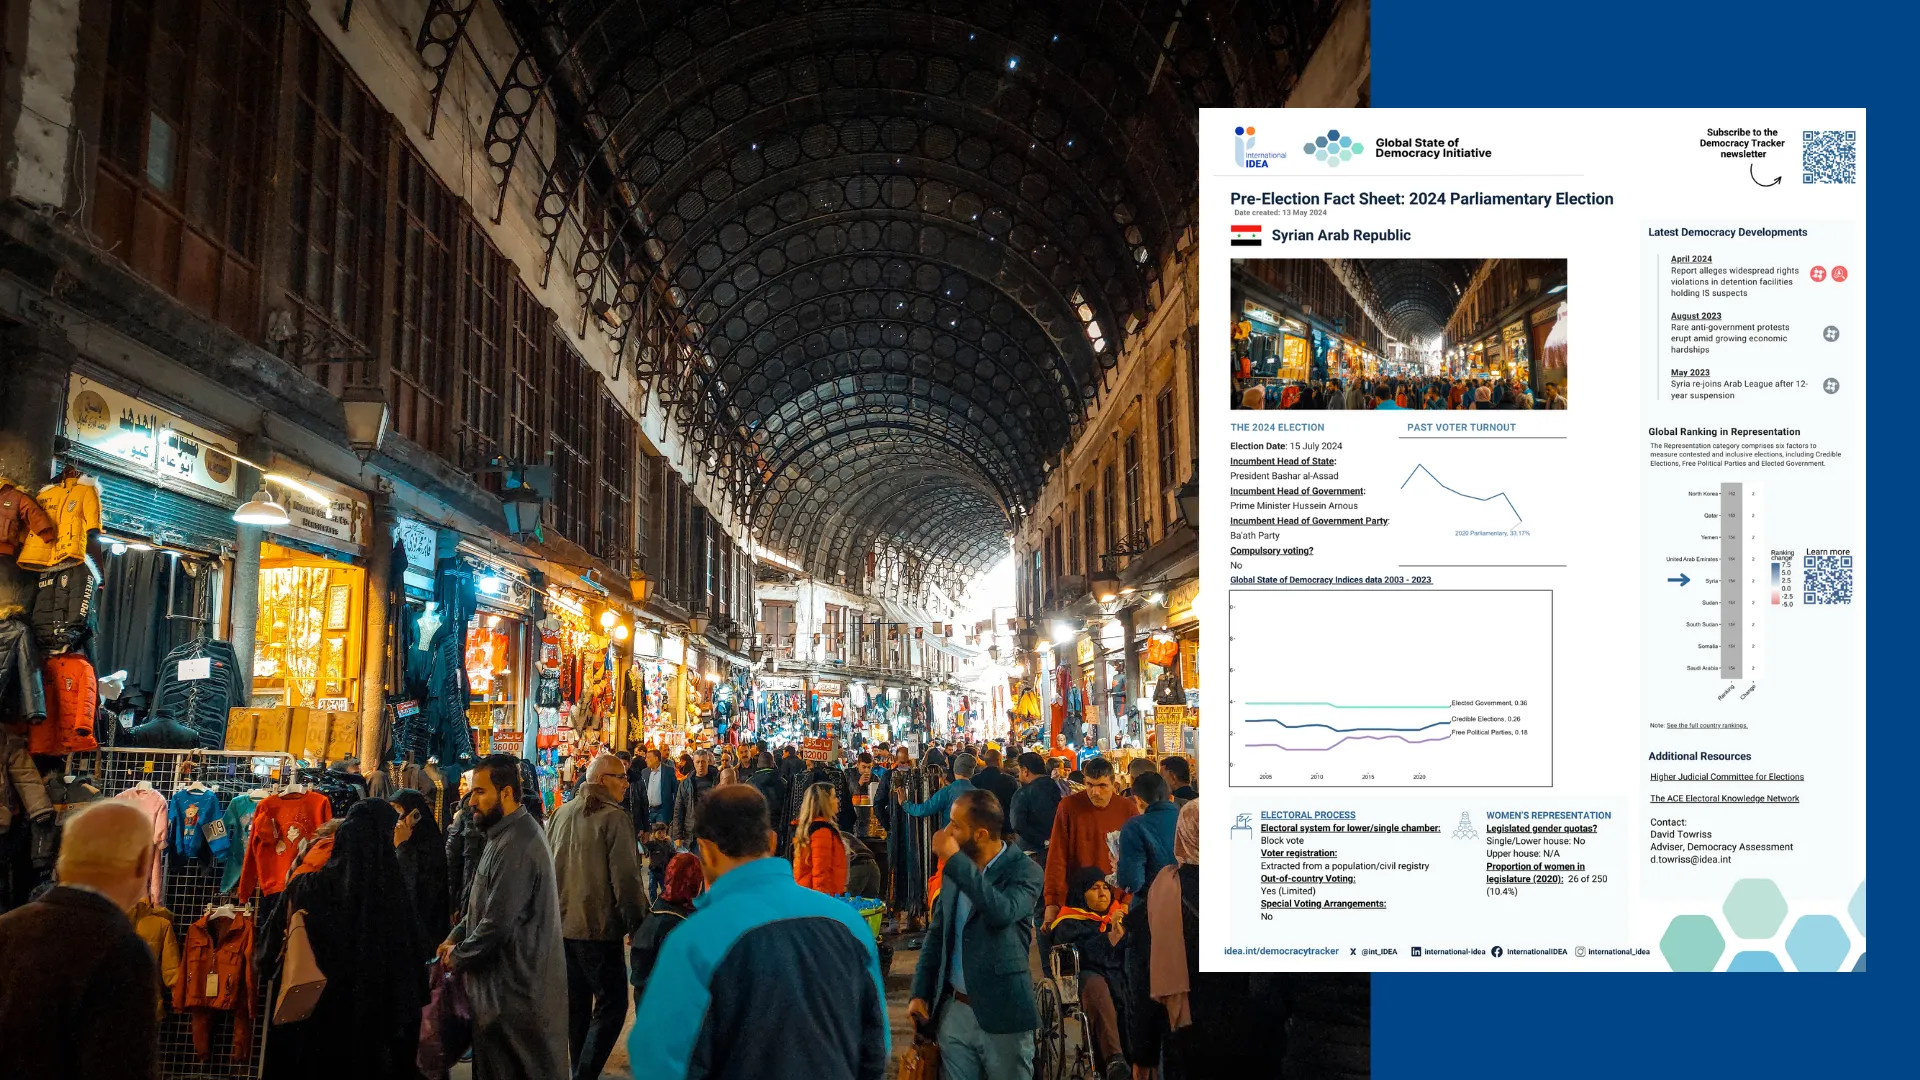Viewport: 1920px width, 1080px height.
Task: Click the Credible Elections, 0.26 series label
Action: (x=1486, y=719)
